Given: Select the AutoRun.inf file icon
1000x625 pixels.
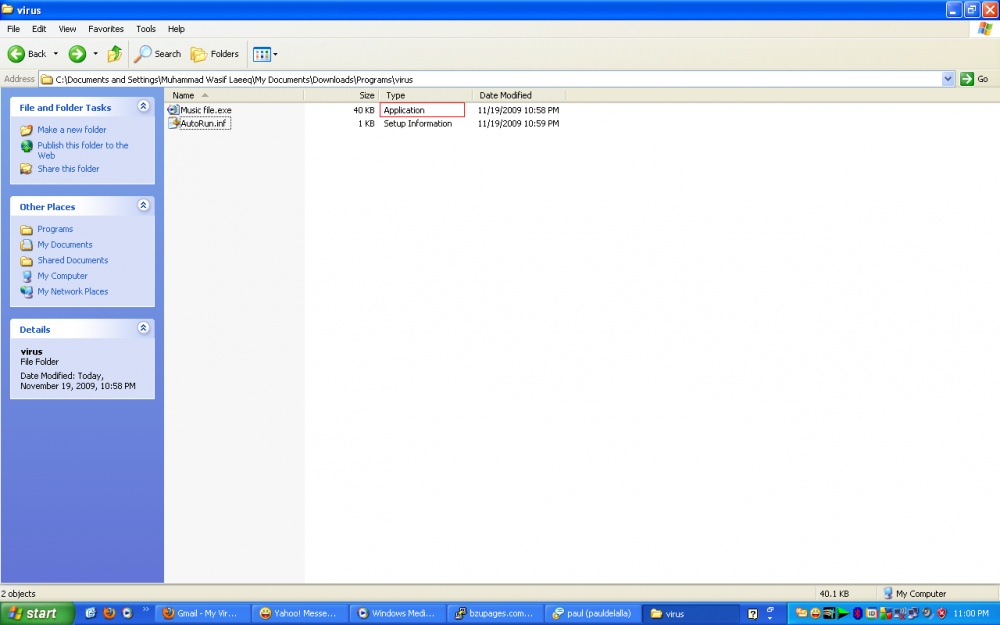Looking at the screenshot, I should point(173,123).
